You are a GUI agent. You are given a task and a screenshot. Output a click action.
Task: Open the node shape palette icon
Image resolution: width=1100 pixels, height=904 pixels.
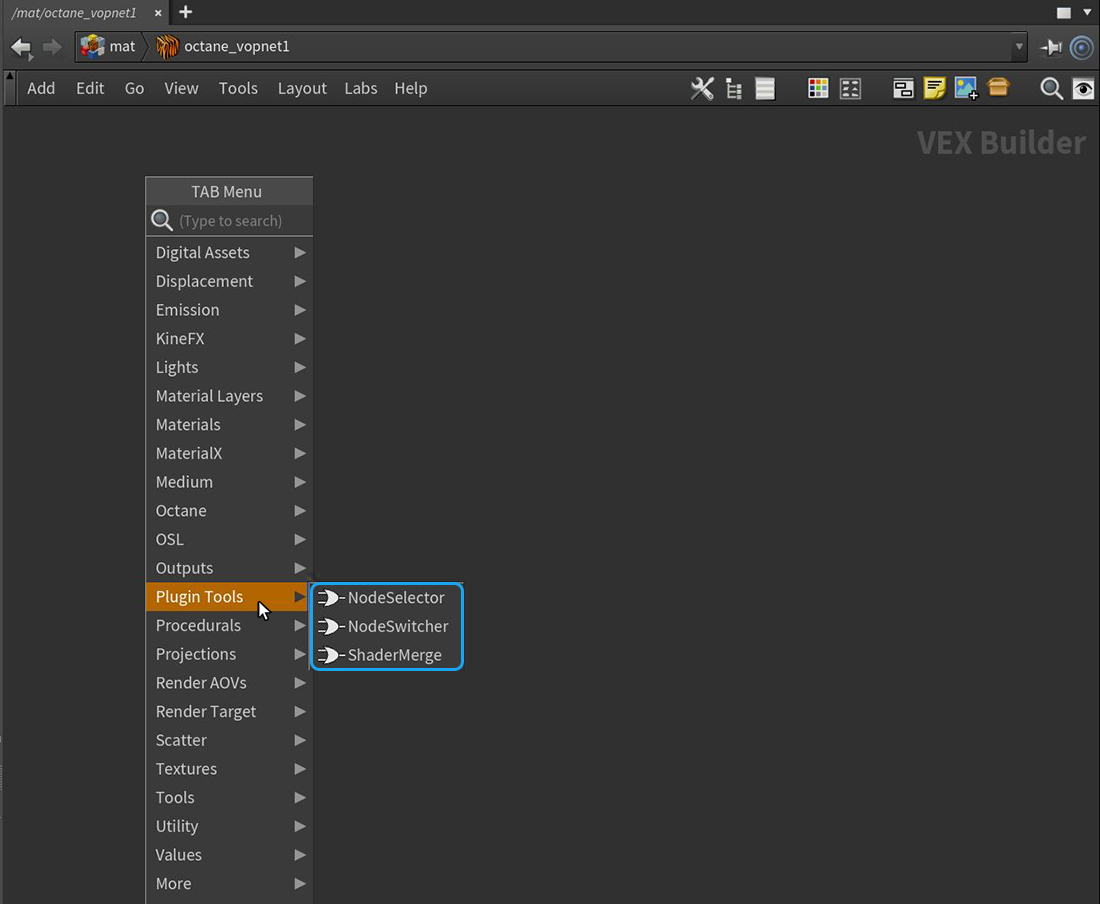[850, 89]
